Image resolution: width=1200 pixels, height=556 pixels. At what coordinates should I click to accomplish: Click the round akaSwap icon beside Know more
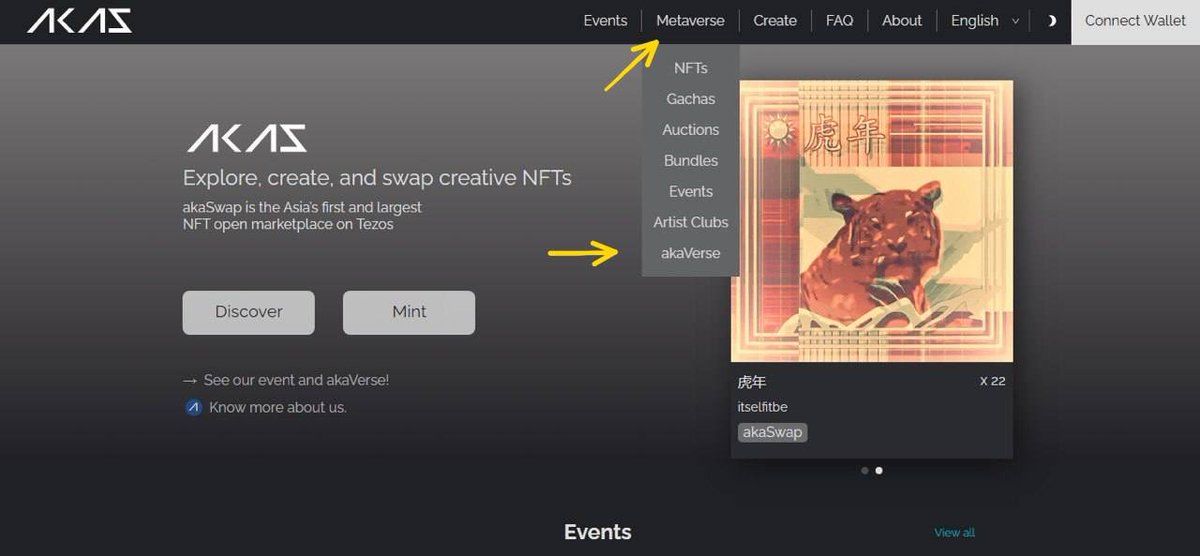(194, 408)
